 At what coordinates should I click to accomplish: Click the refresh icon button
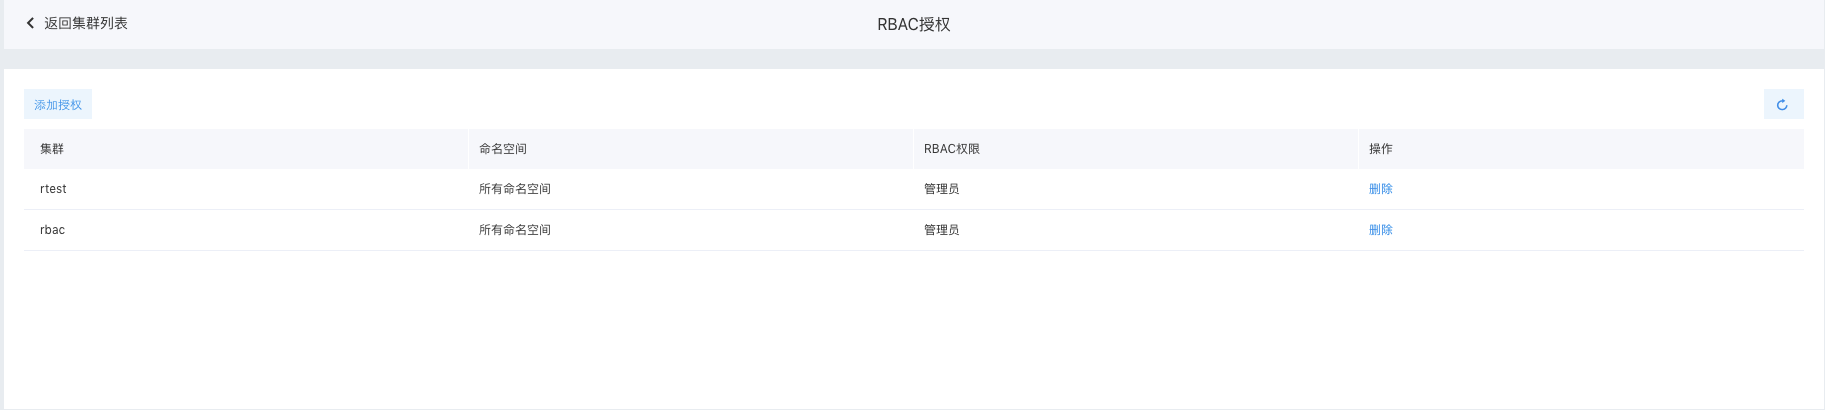click(1783, 104)
